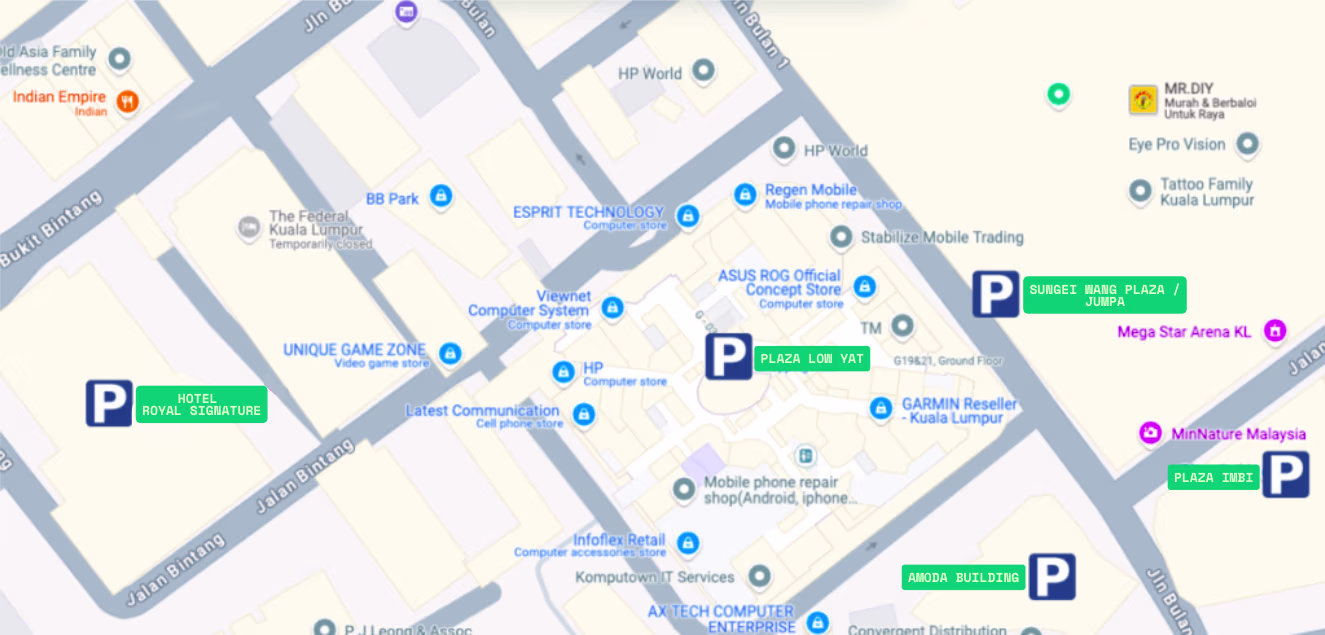Click the green PLAZA LOW YAT label
The image size is (1325, 635).
(812, 358)
